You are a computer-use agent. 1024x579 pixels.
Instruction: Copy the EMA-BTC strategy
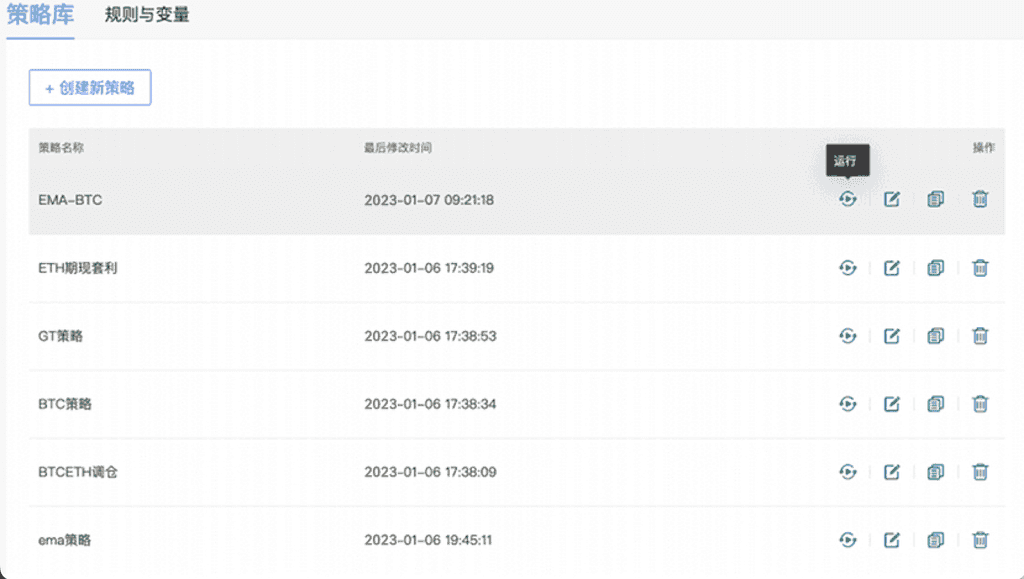click(x=936, y=199)
